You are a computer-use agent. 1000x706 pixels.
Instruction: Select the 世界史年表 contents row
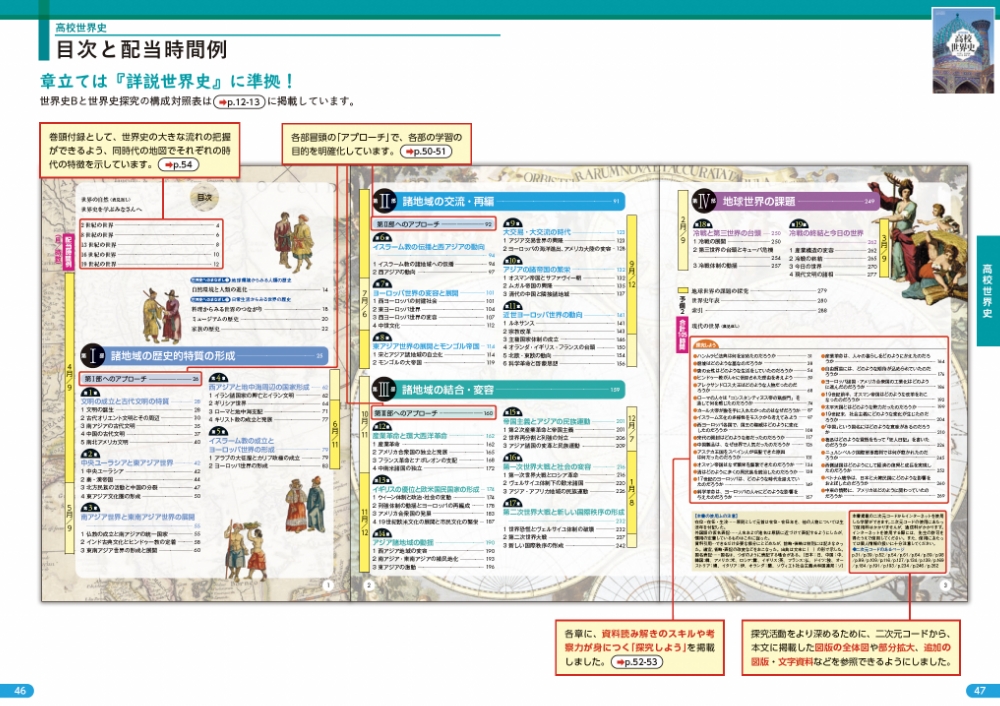(x=759, y=300)
